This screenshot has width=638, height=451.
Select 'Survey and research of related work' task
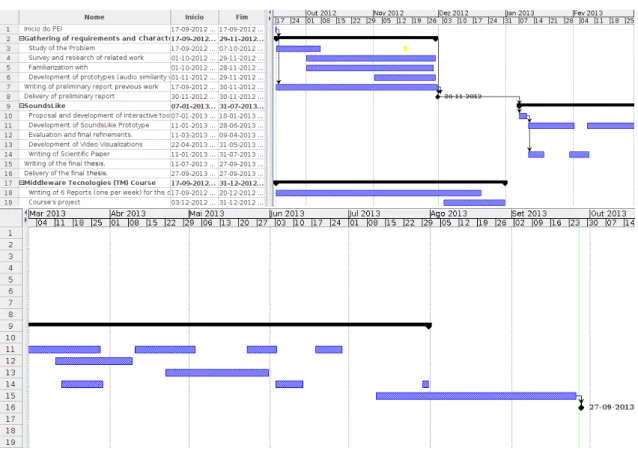[86, 58]
